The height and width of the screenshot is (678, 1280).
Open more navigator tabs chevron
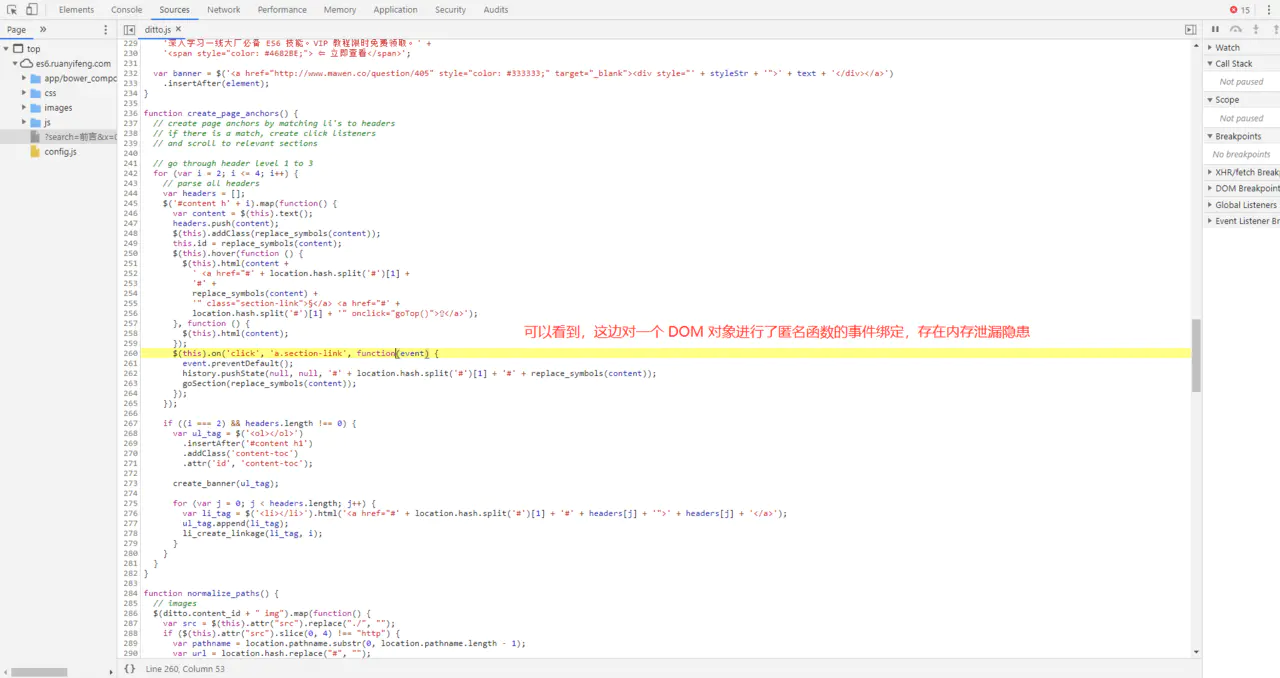pyautogui.click(x=43, y=30)
